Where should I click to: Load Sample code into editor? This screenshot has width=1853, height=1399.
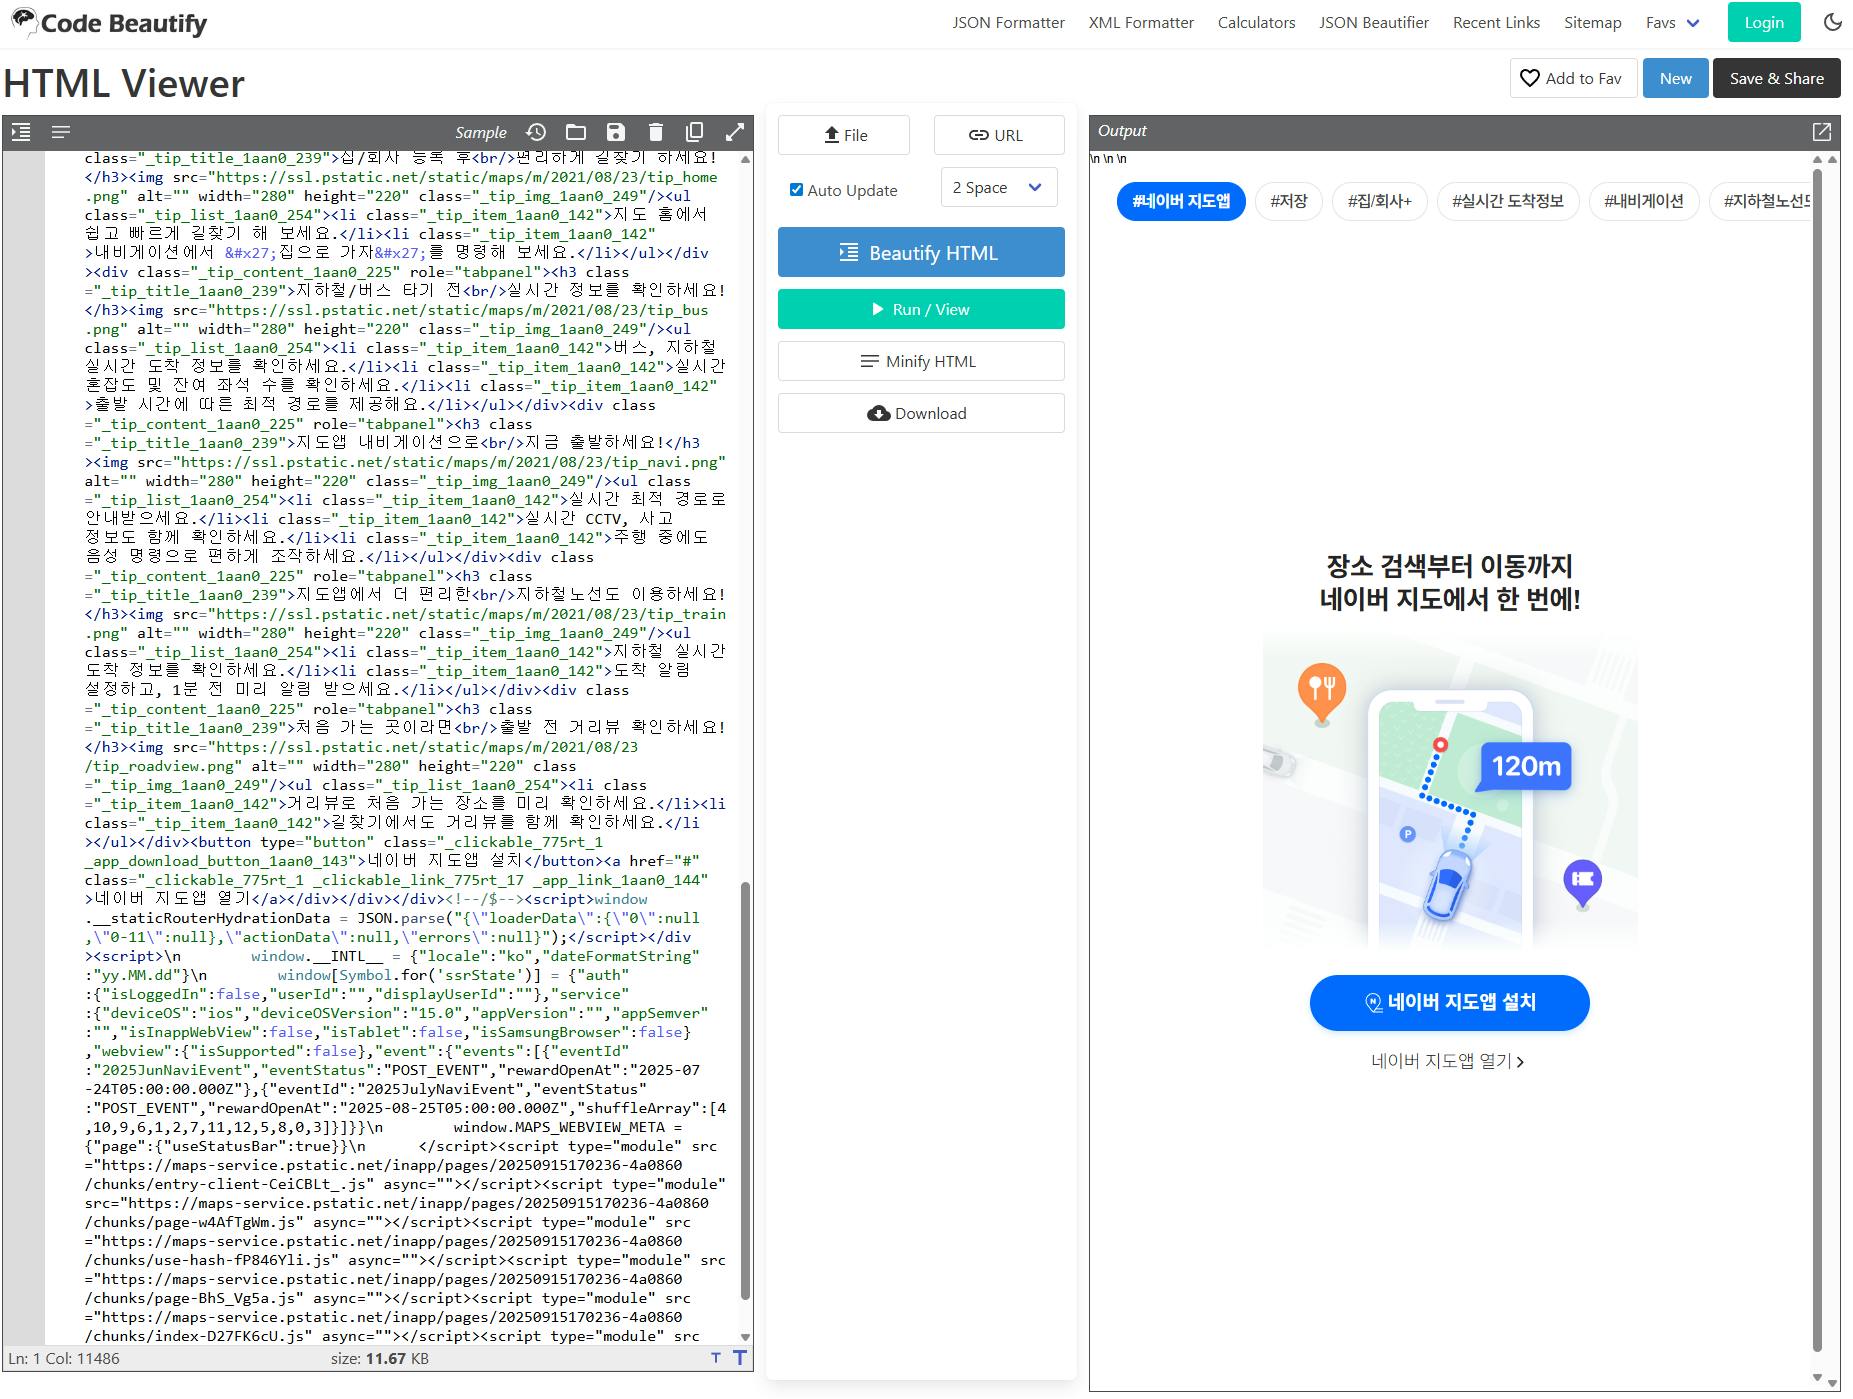481,132
